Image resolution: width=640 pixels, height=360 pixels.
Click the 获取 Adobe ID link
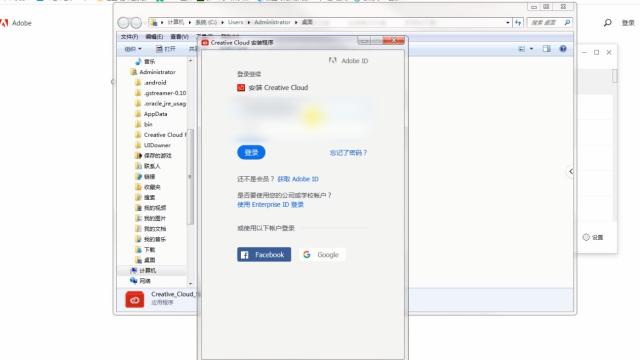coord(298,179)
